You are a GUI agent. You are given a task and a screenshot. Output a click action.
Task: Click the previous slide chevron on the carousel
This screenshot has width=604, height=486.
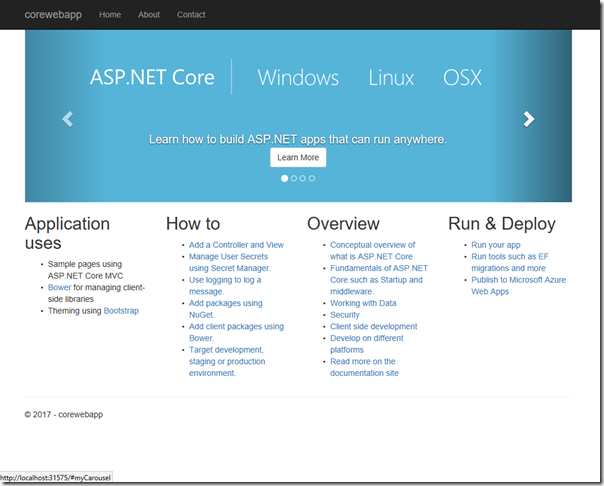coord(67,119)
